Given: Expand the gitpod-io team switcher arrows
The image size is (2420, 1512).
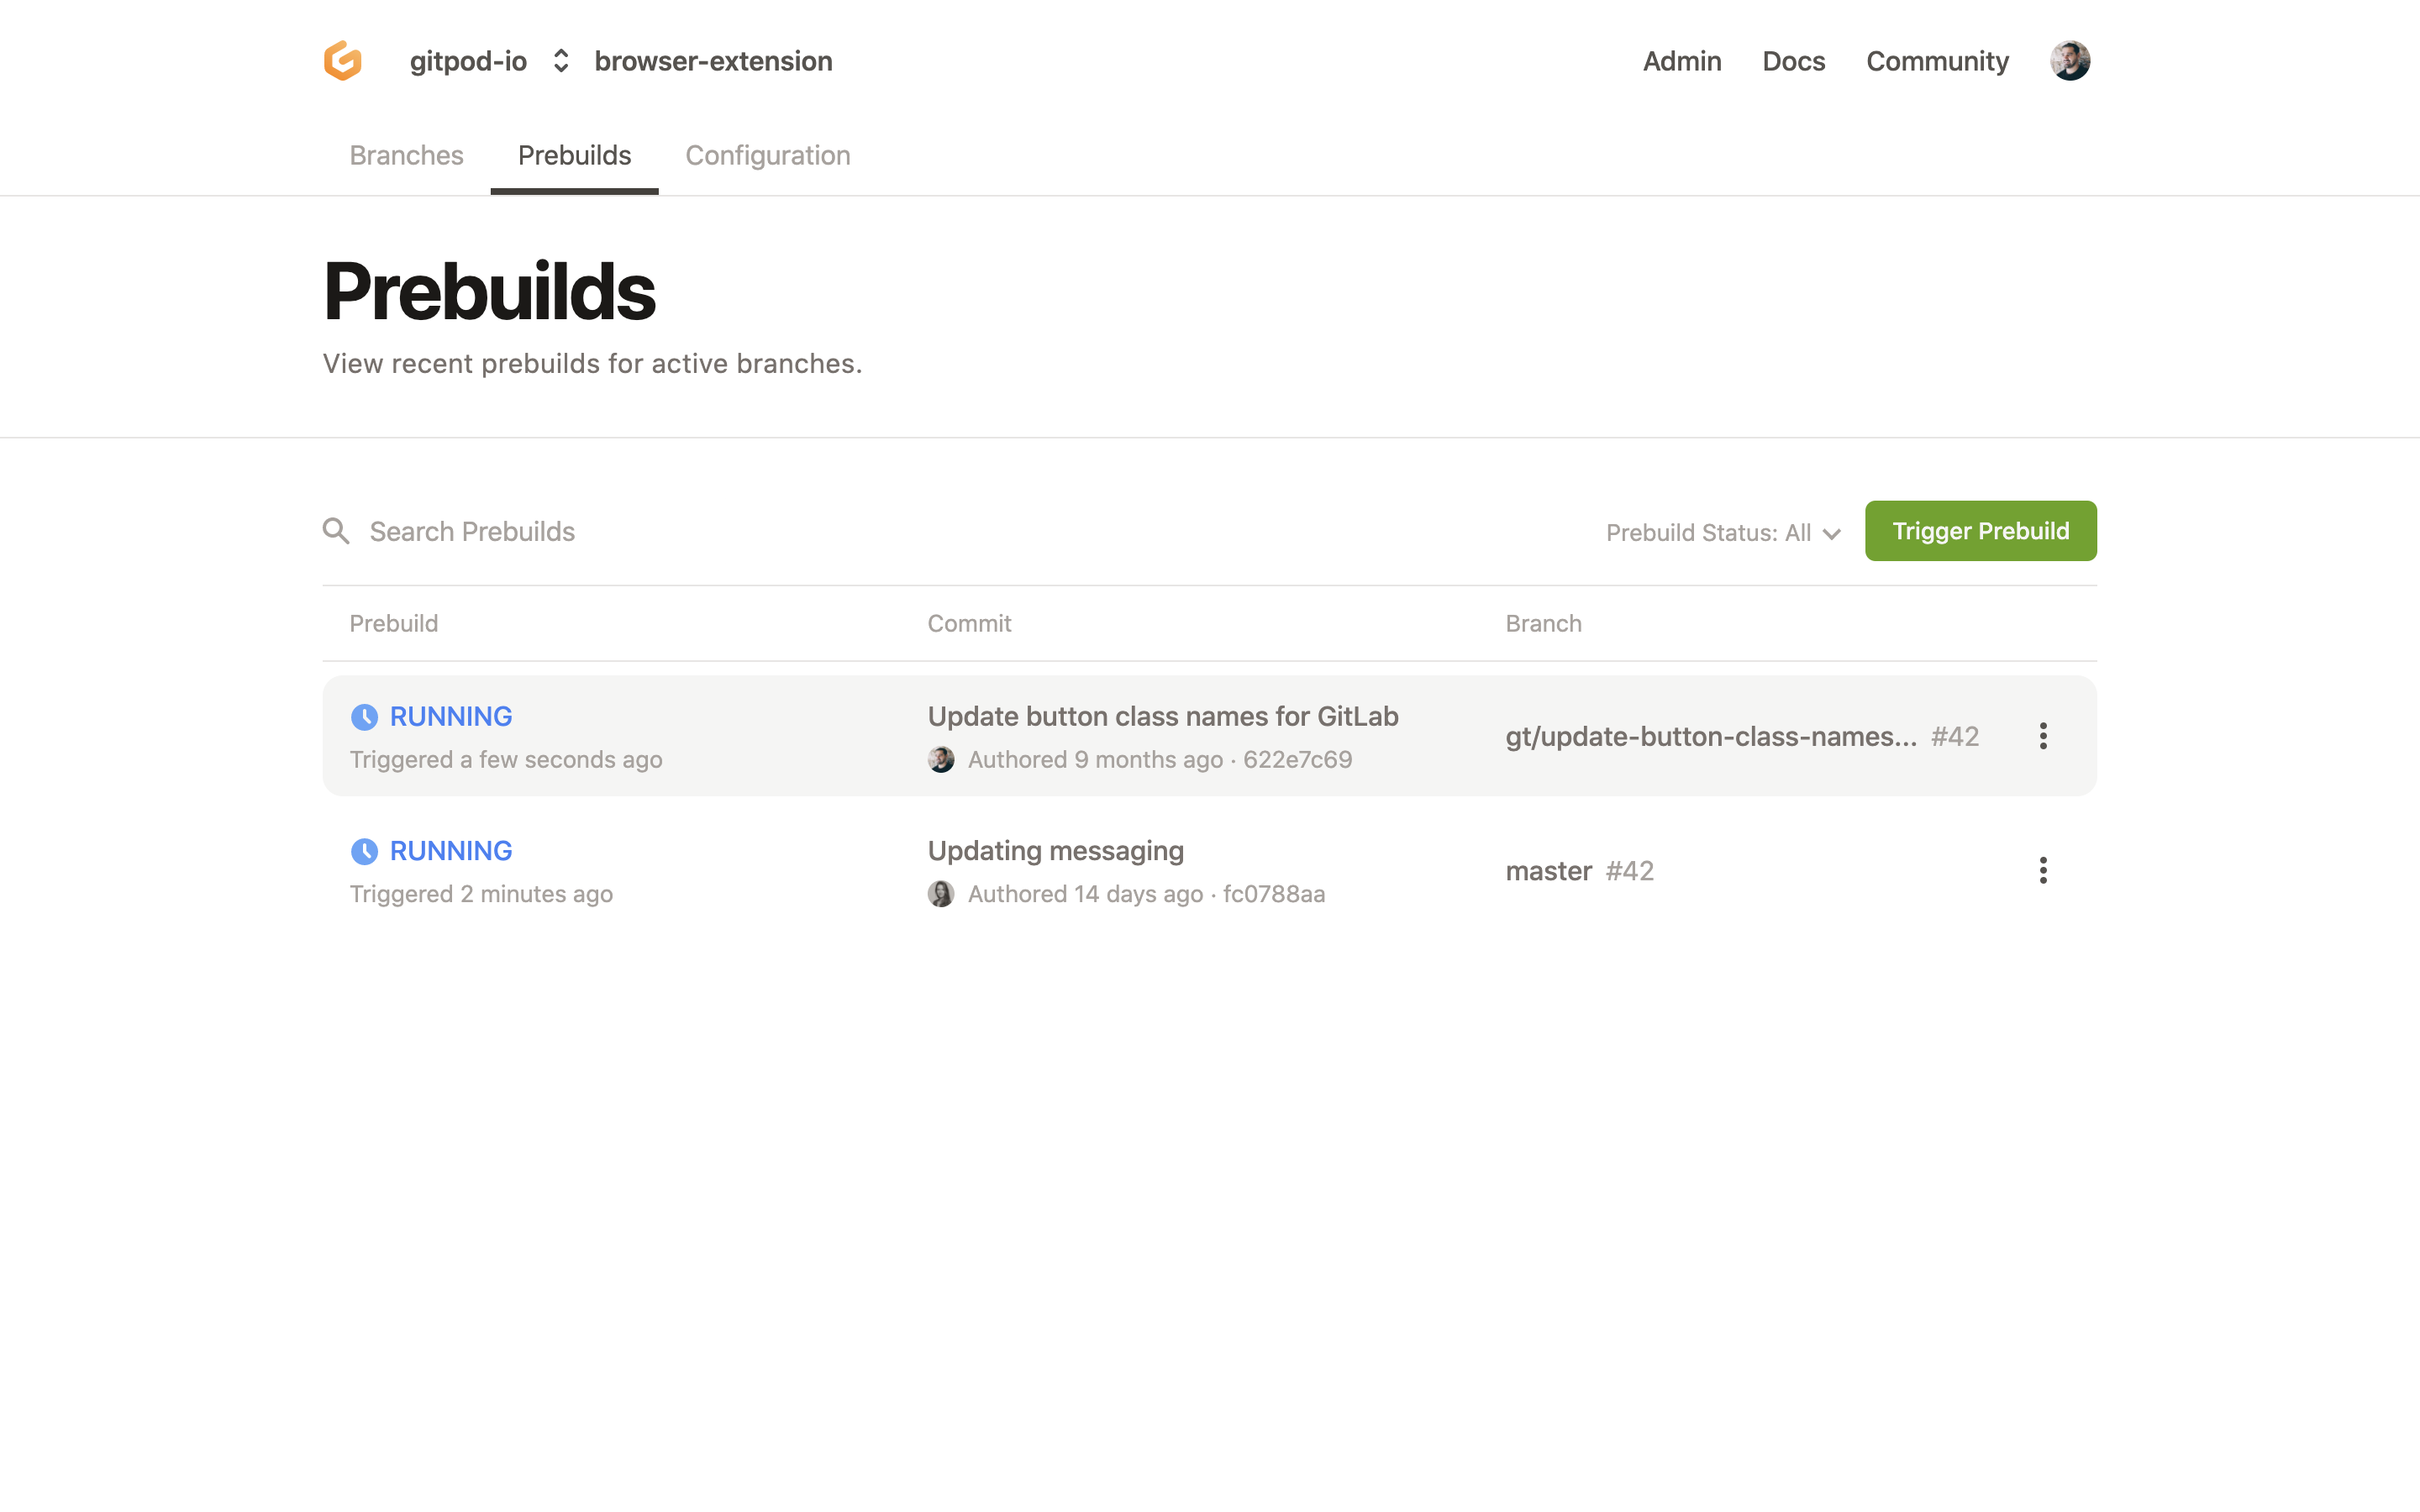Looking at the screenshot, I should (x=561, y=61).
